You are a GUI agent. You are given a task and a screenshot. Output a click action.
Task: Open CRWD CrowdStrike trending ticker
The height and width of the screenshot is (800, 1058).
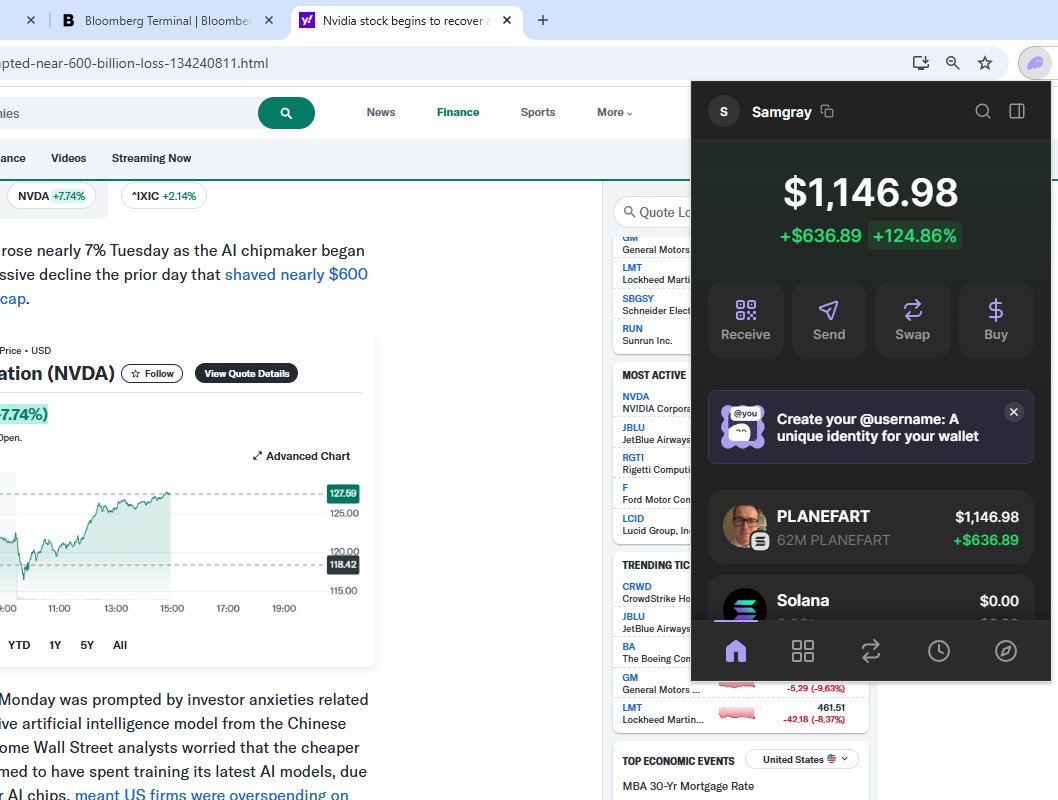pos(637,587)
